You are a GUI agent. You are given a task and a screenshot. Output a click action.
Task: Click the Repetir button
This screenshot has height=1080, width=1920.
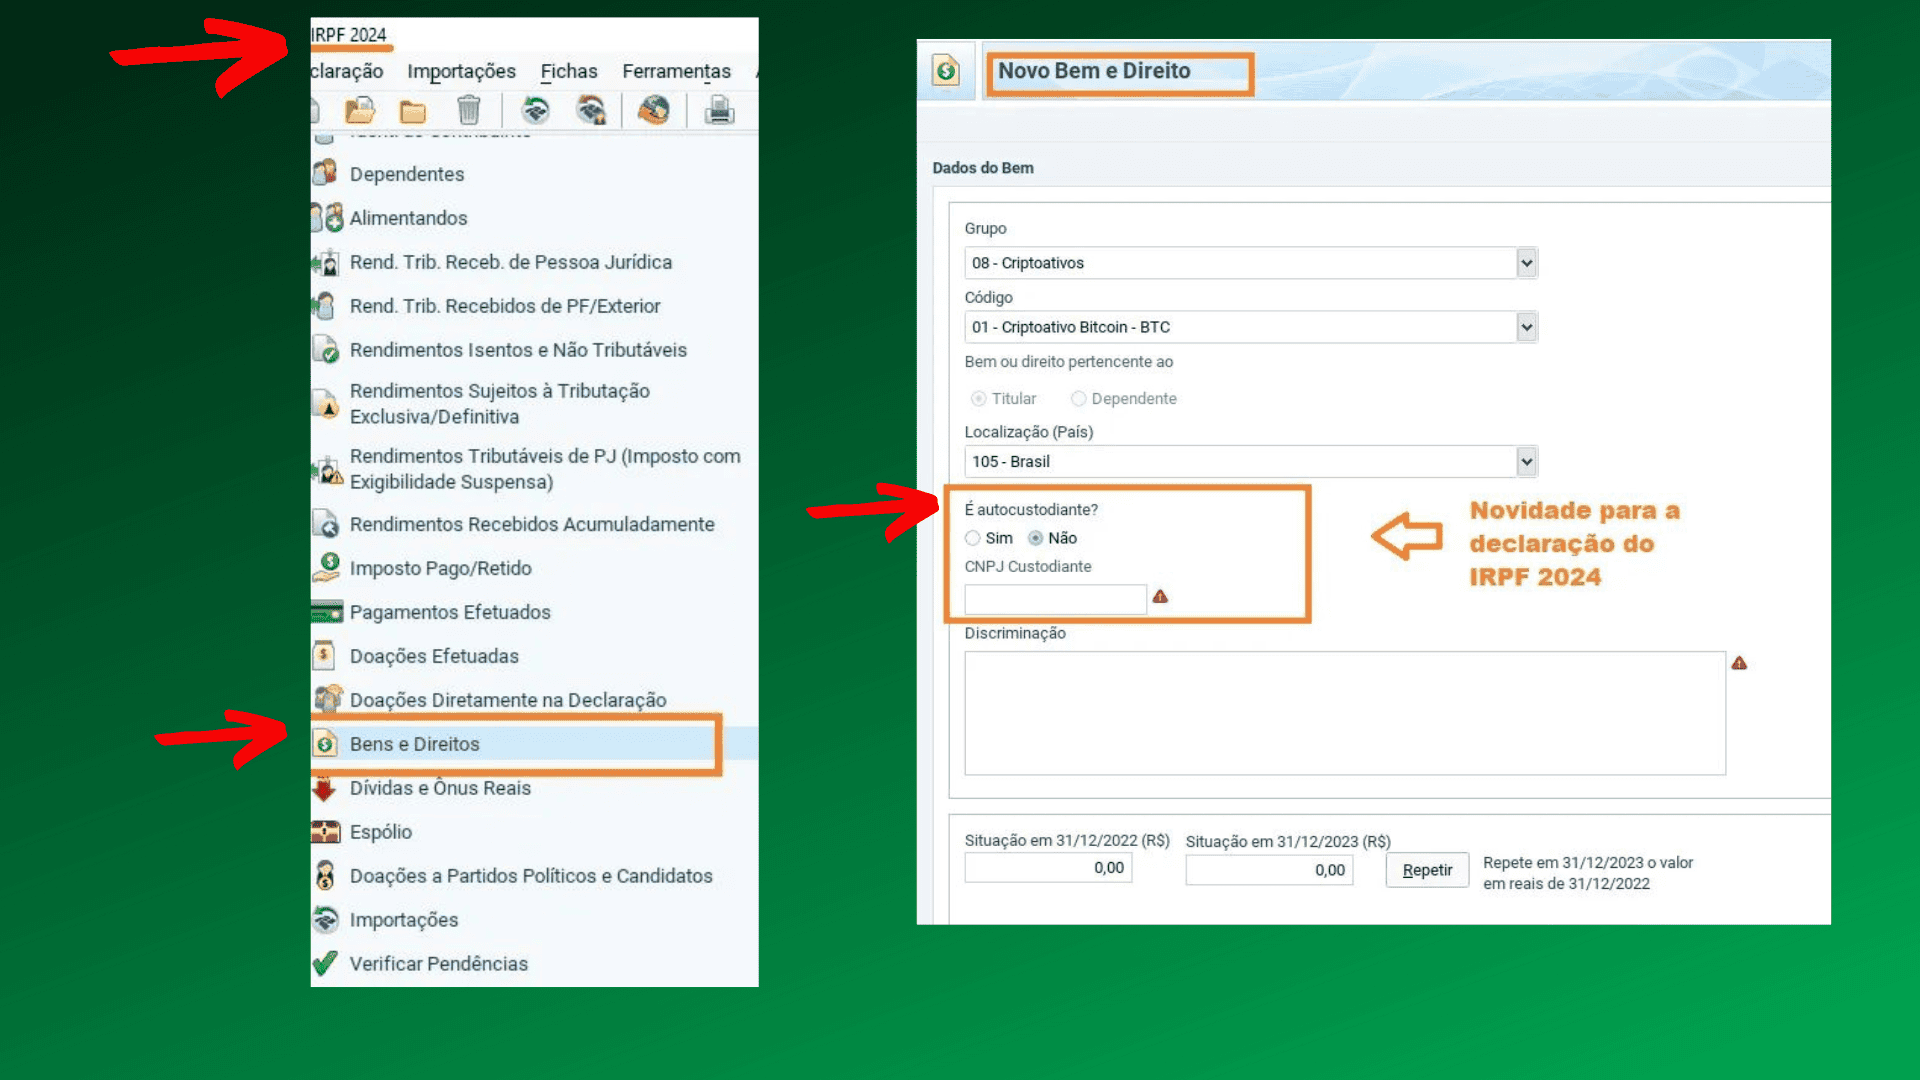pos(1427,870)
